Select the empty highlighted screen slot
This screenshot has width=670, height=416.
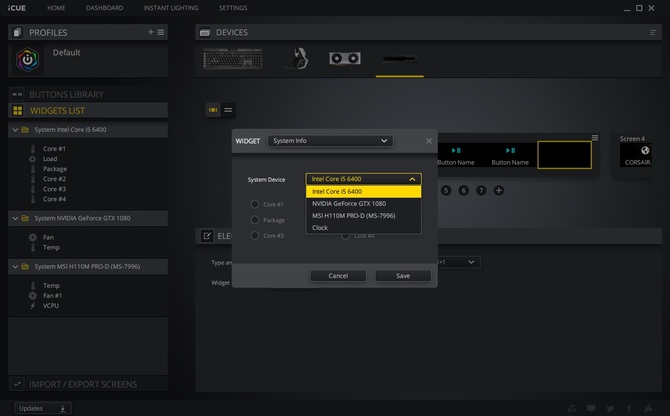pyautogui.click(x=564, y=155)
